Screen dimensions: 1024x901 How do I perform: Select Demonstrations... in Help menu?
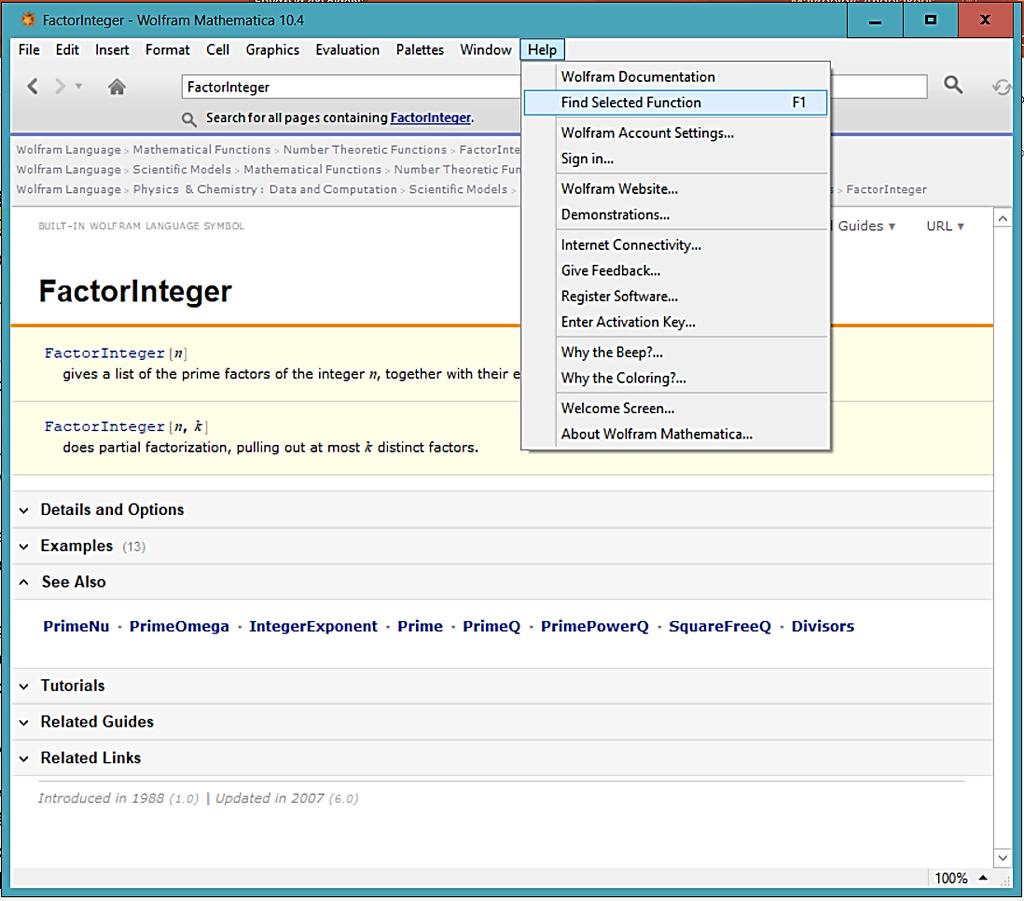[x=676, y=215]
